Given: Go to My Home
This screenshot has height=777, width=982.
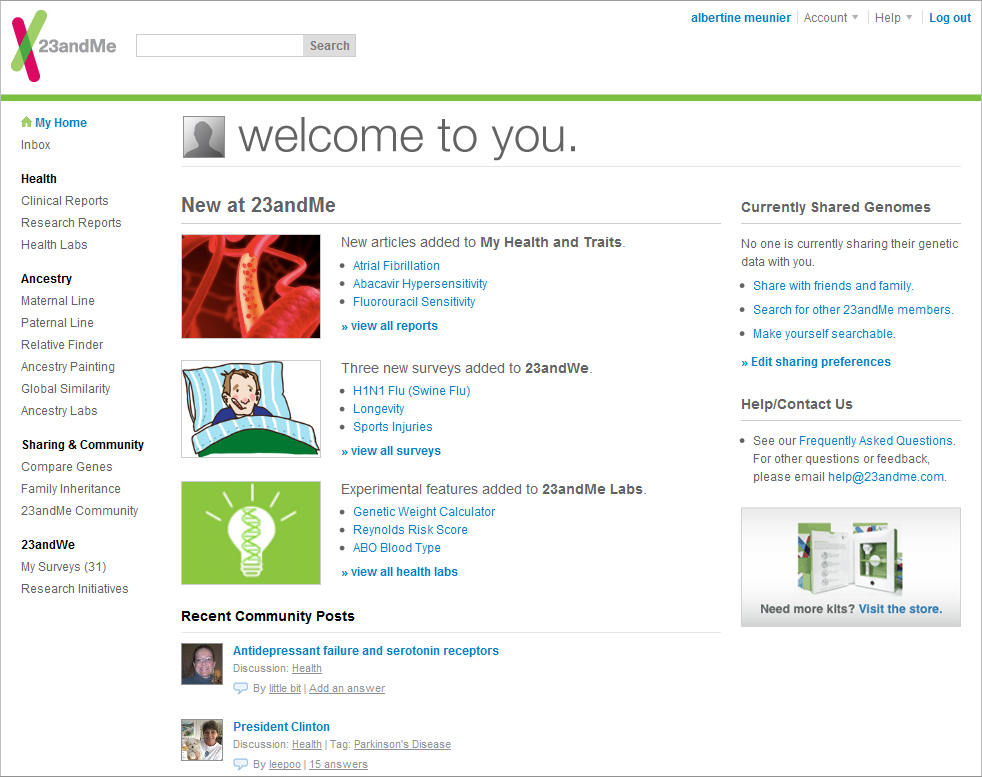Looking at the screenshot, I should coord(61,123).
